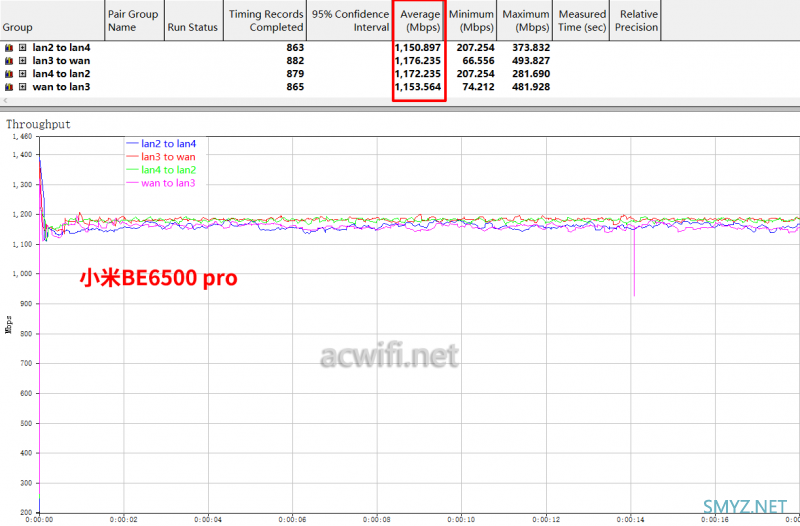Select the lan2 to lan4 row name

coord(60,48)
